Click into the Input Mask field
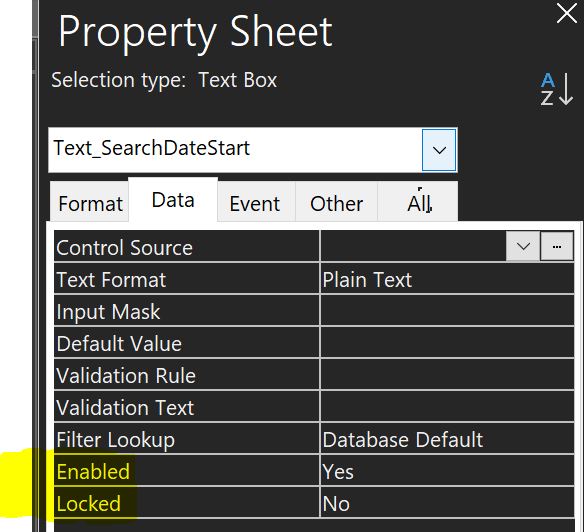 [x=447, y=311]
